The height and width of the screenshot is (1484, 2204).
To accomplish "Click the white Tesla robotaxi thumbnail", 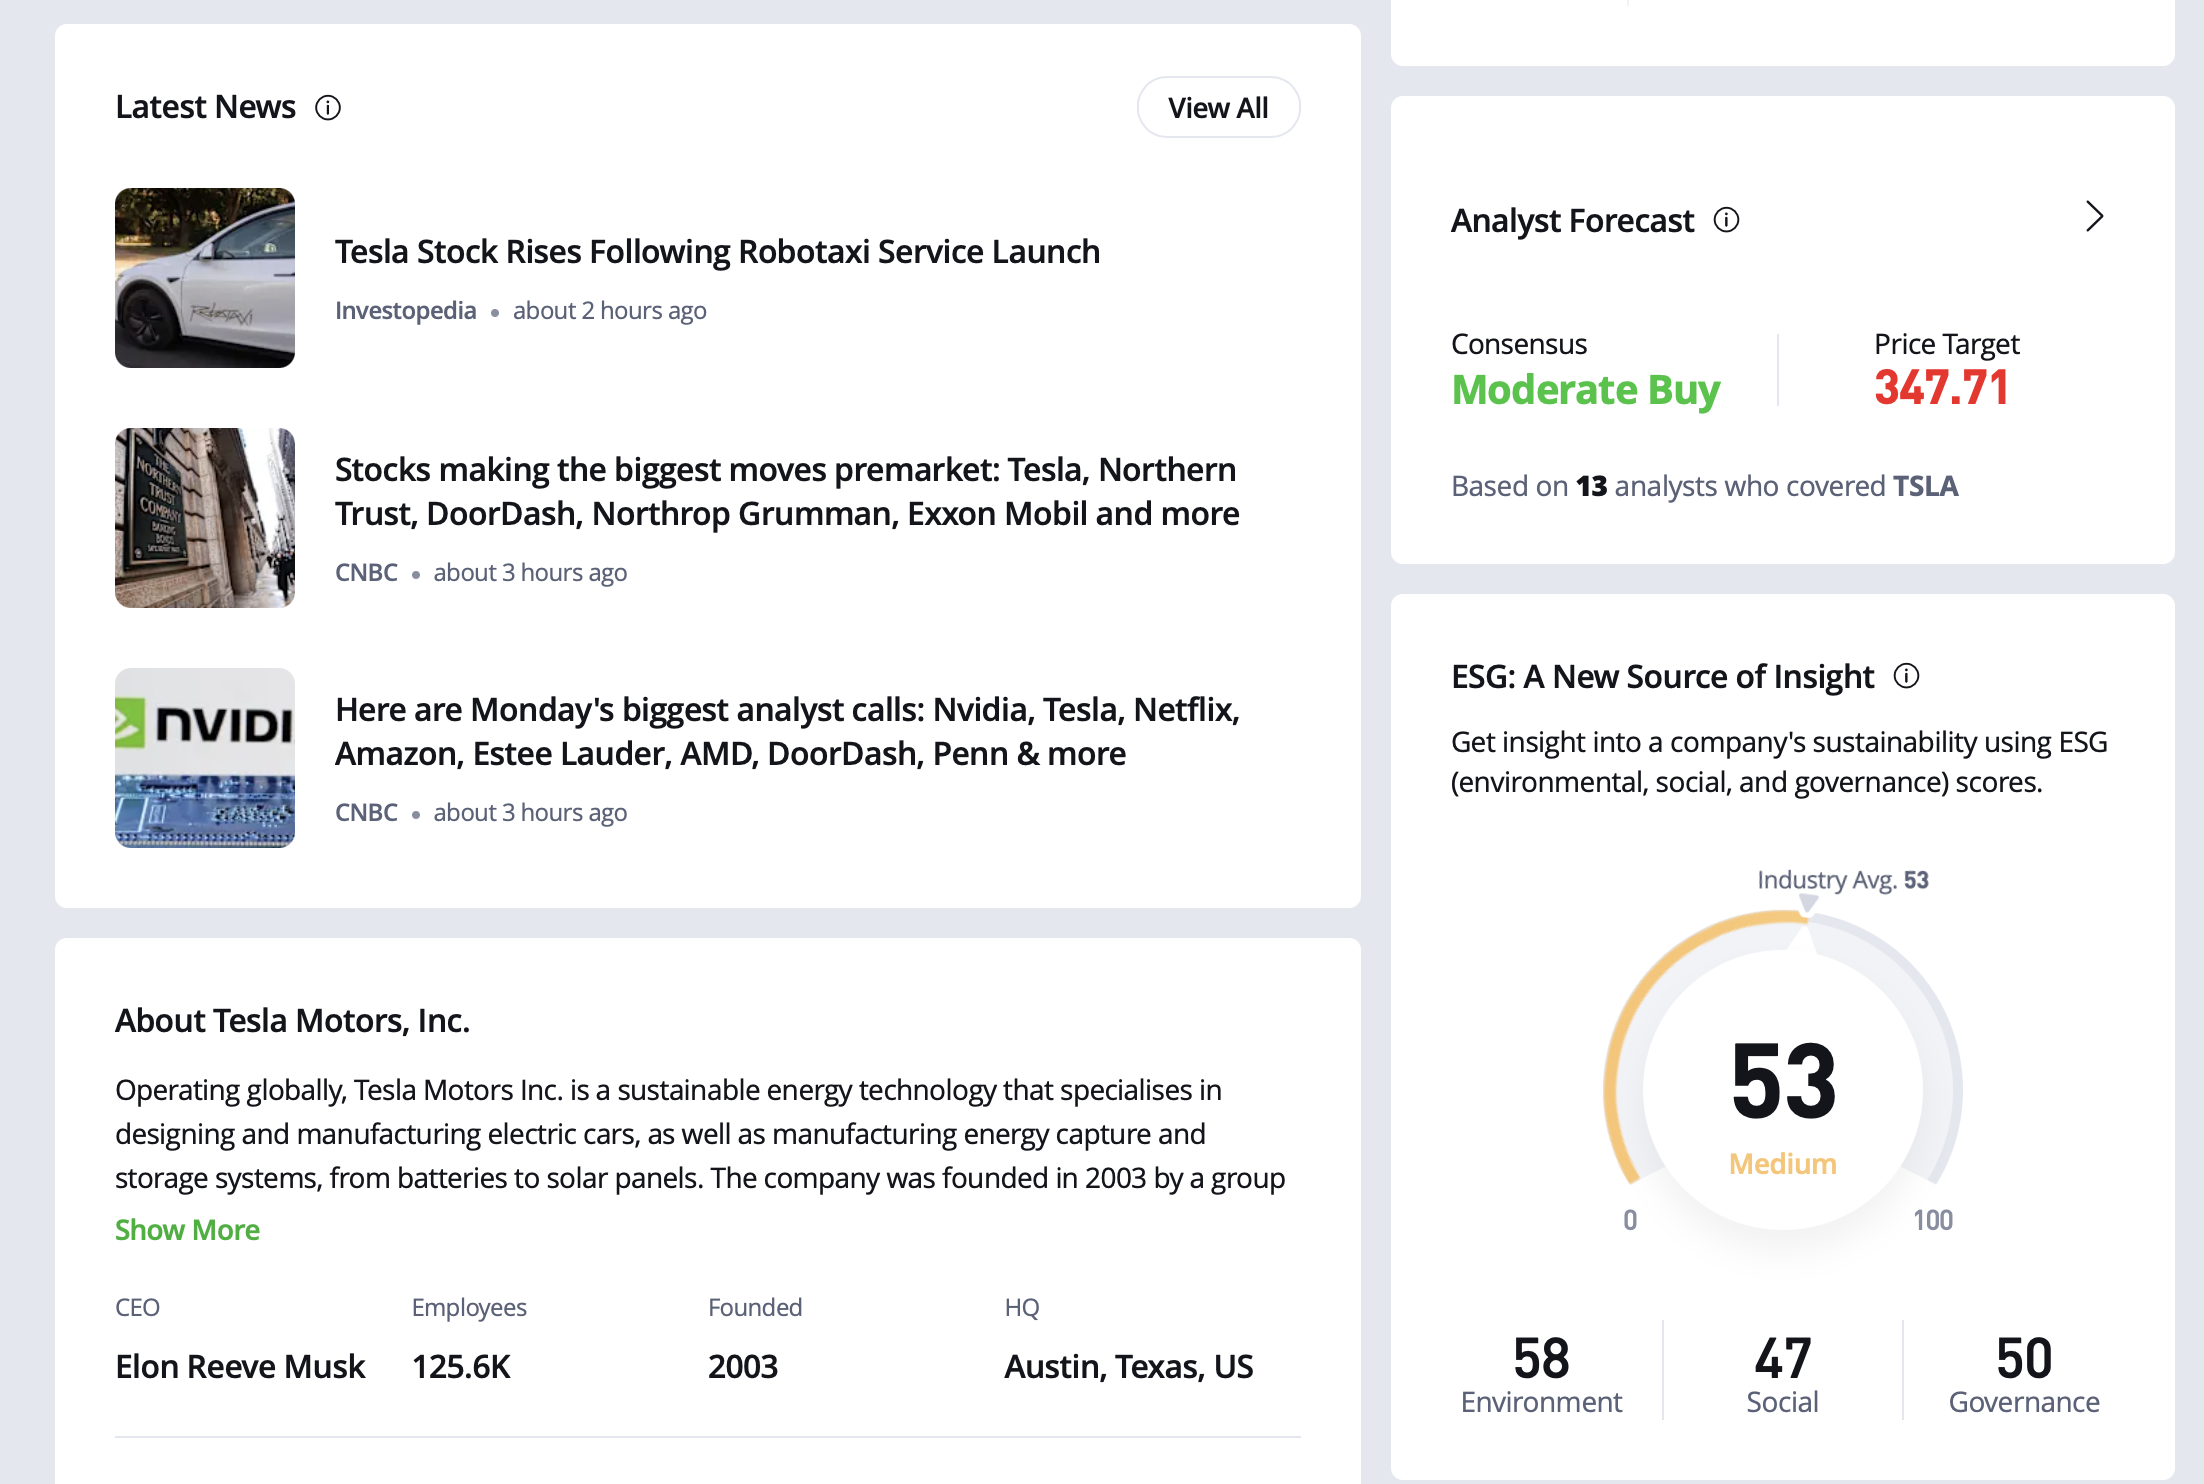I will pos(205,278).
